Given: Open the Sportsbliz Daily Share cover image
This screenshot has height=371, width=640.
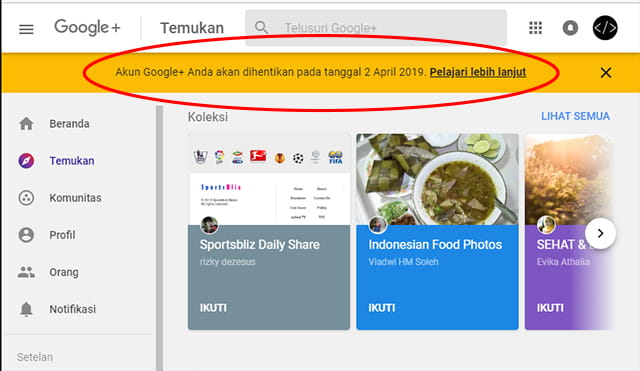Looking at the screenshot, I should 269,179.
